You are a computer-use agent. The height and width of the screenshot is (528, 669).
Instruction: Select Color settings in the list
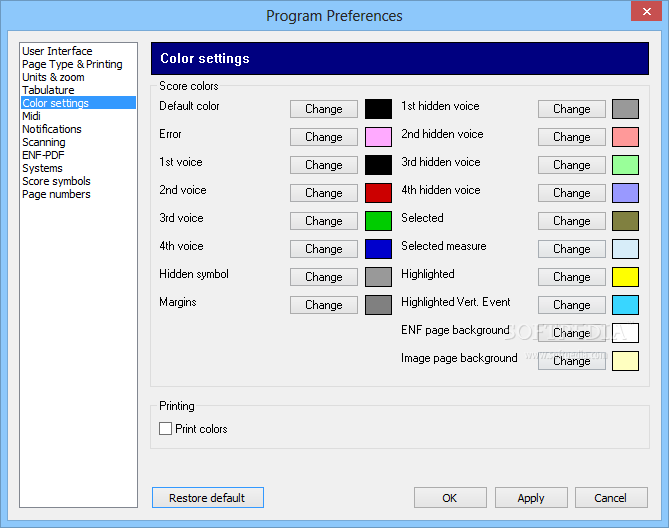coord(79,103)
